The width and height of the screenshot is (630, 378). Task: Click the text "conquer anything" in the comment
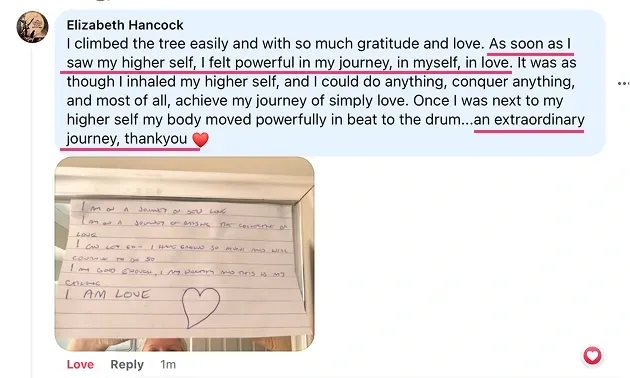pyautogui.click(x=513, y=82)
